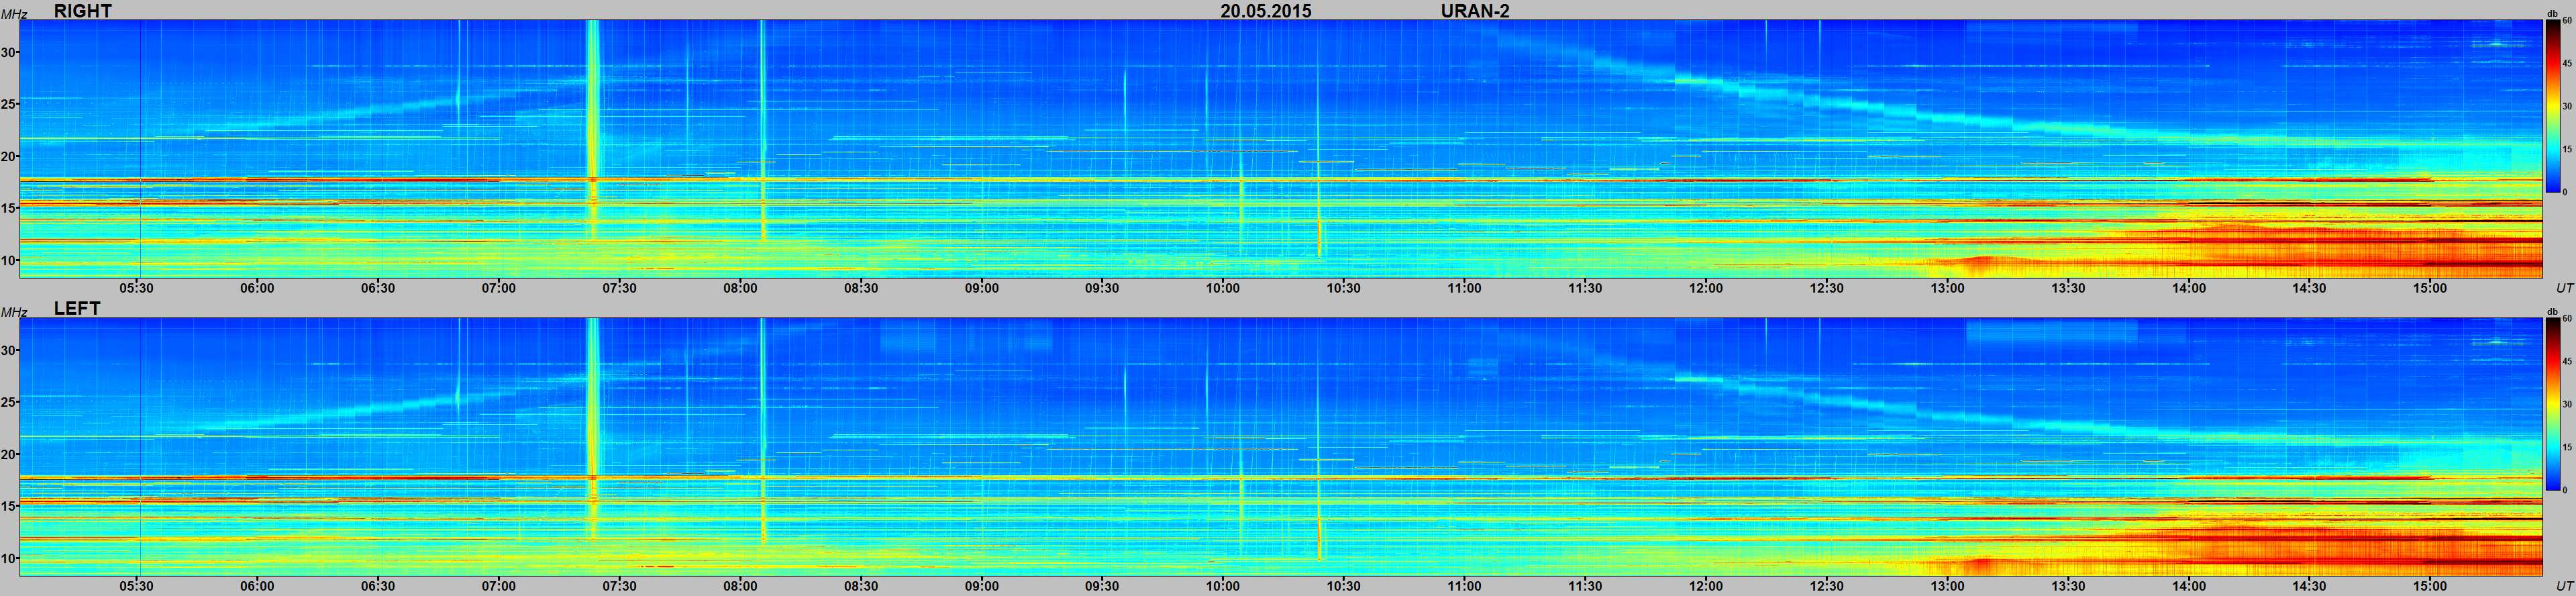Click the 05:30 time tick under RIGHT panel

click(x=137, y=288)
